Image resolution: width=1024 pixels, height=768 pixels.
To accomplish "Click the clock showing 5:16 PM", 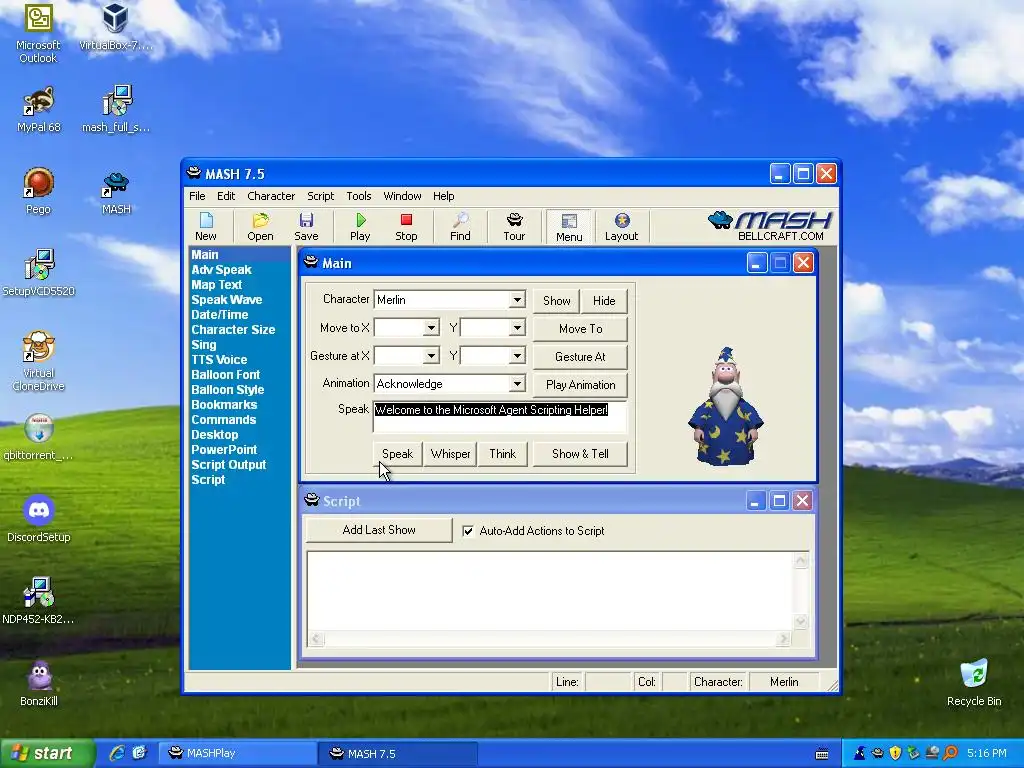I will [987, 753].
